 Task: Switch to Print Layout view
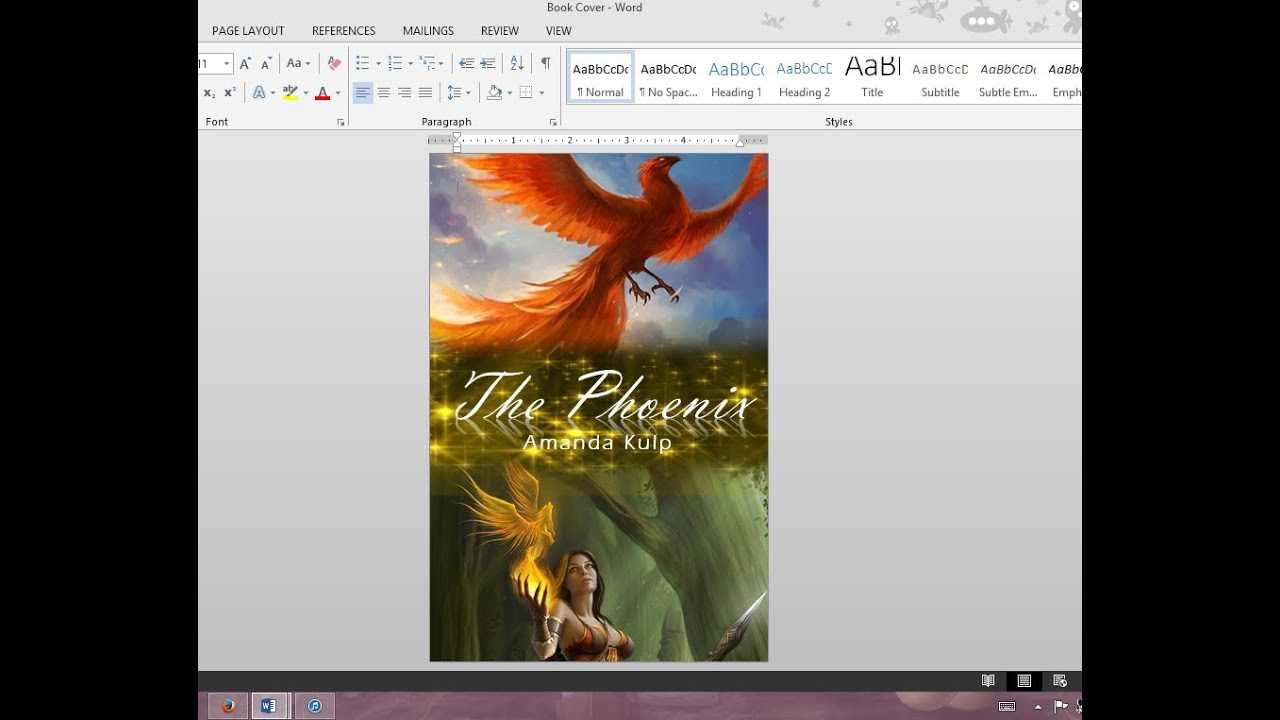(1024, 681)
